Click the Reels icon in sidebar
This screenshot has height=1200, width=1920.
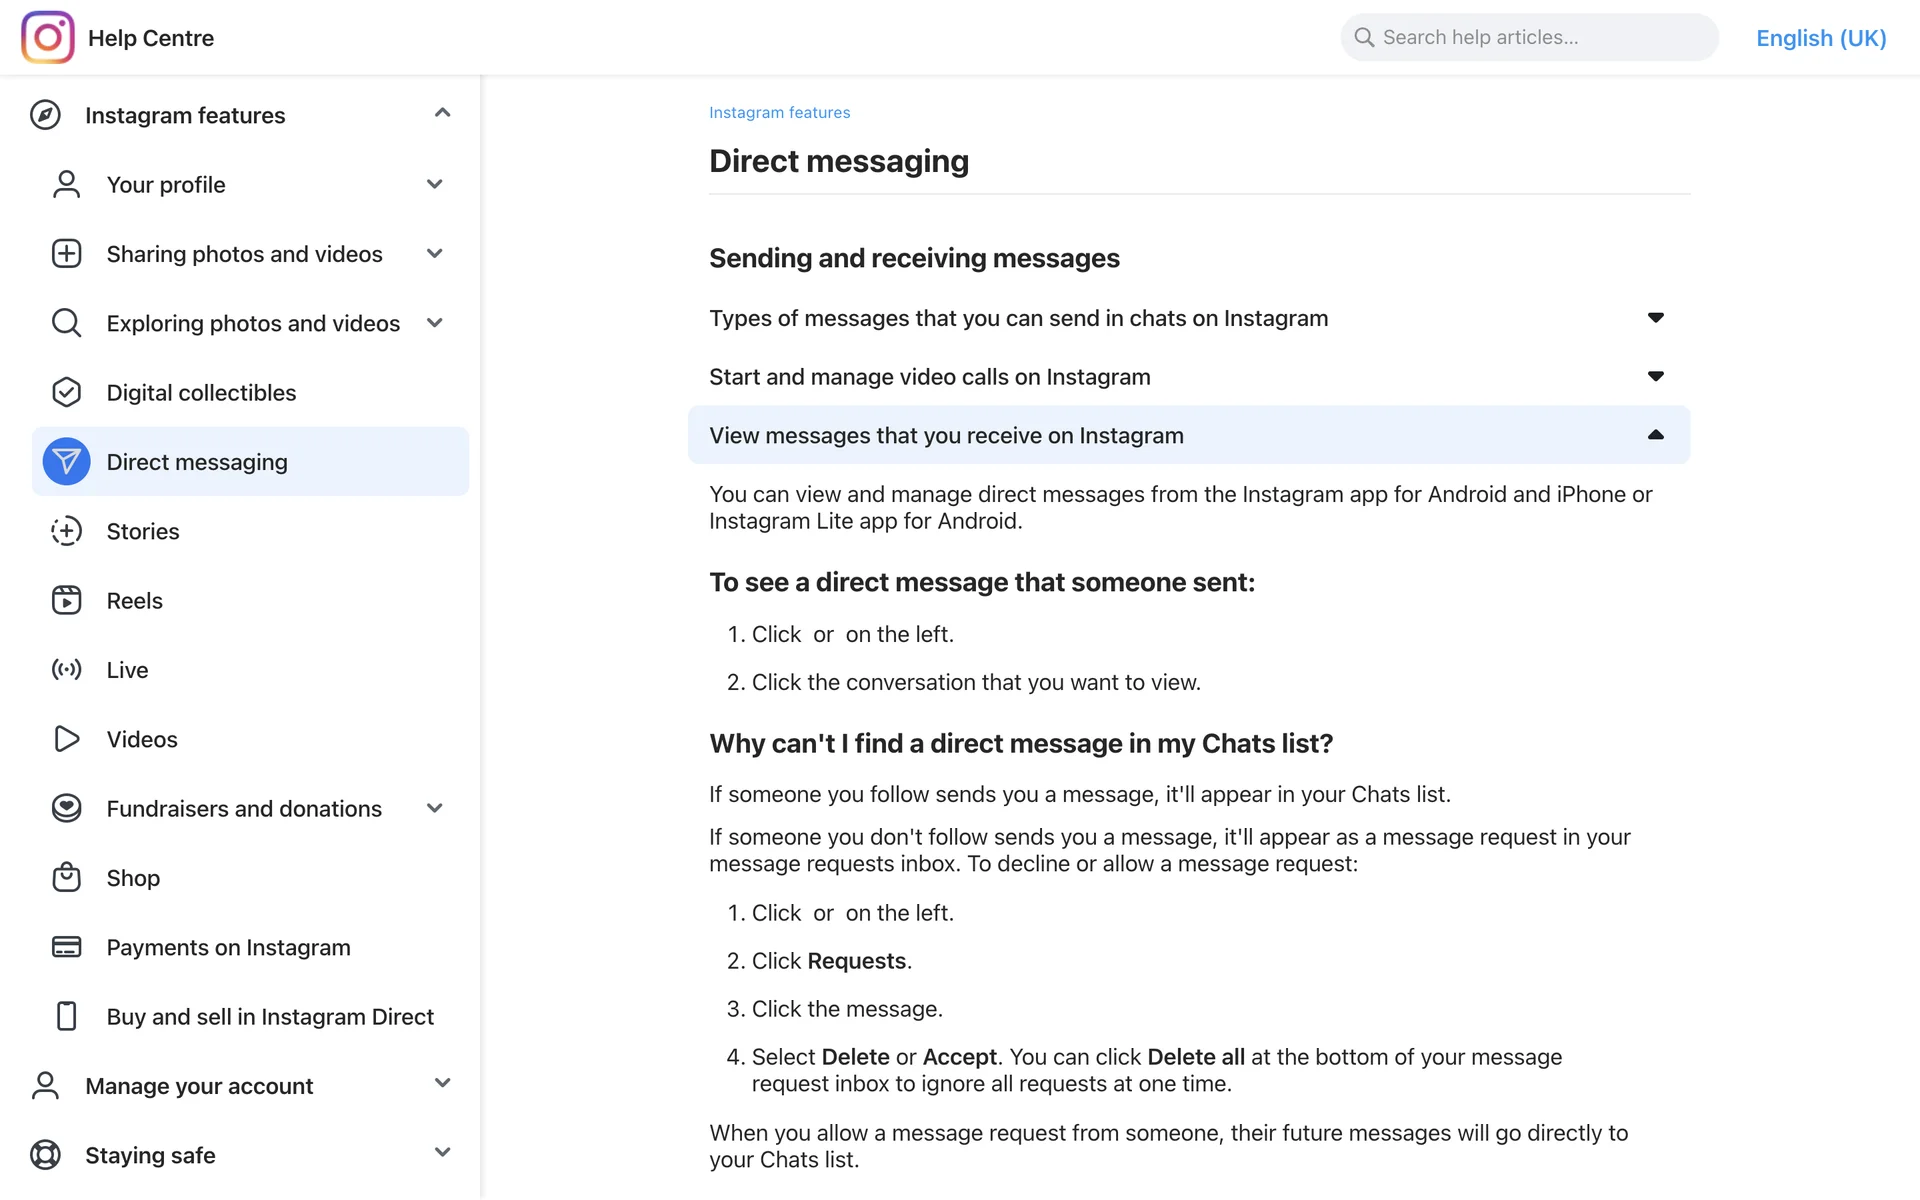point(66,600)
